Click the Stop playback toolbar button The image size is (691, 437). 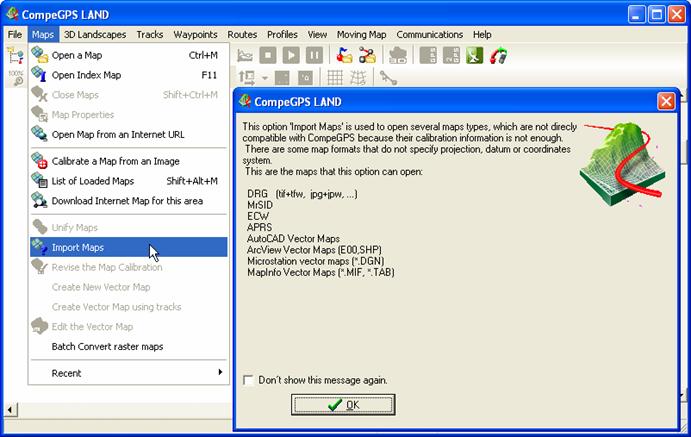point(268,56)
